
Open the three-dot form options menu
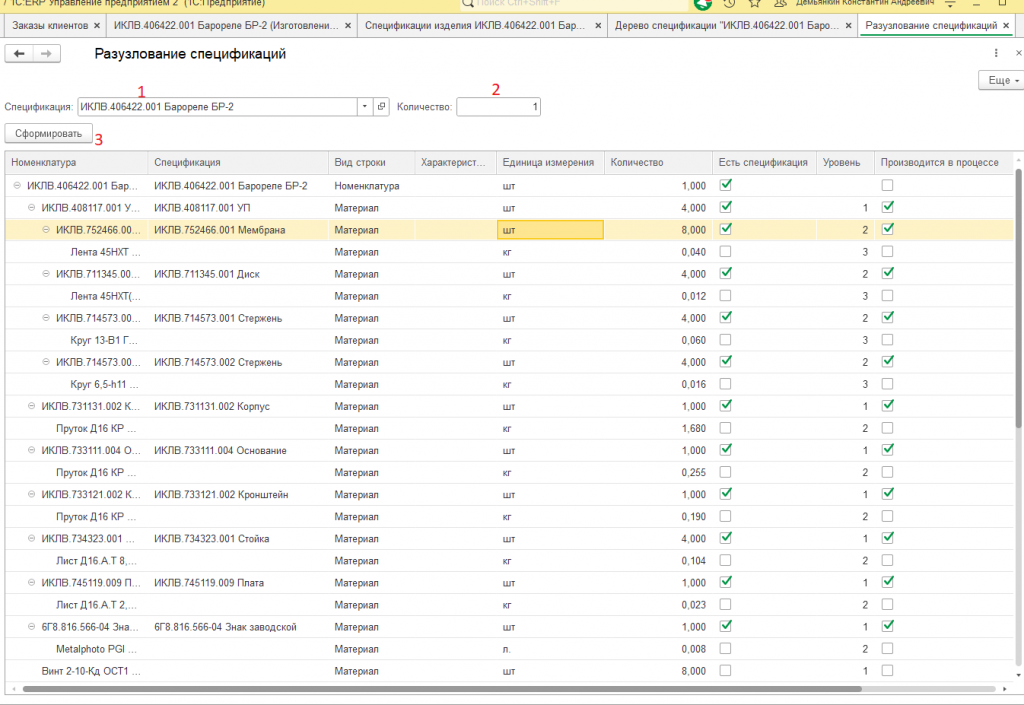click(996, 53)
